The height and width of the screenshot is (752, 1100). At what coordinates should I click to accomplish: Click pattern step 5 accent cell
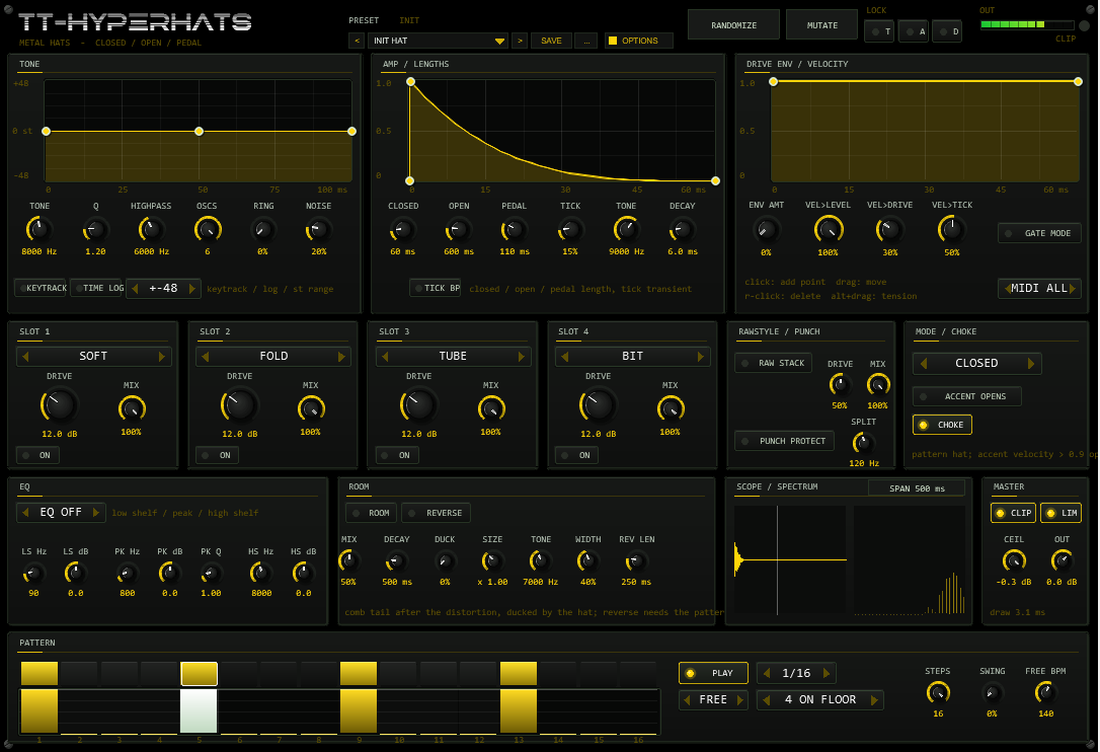pyautogui.click(x=199, y=673)
